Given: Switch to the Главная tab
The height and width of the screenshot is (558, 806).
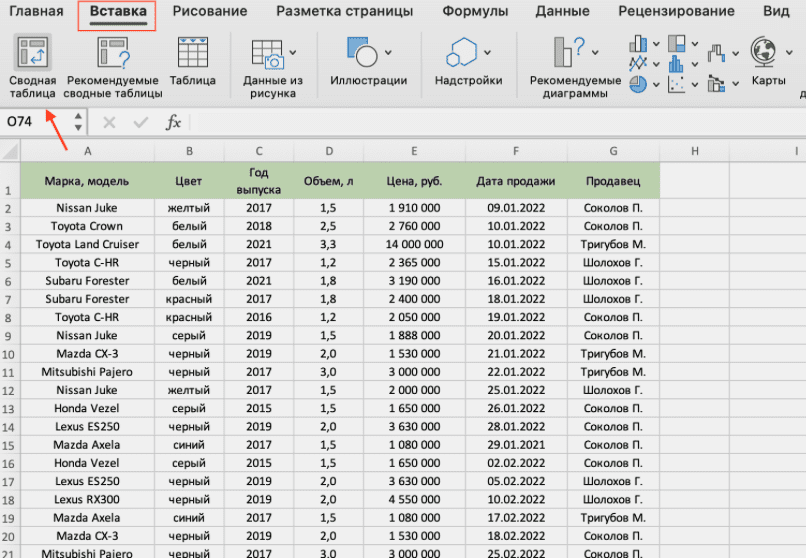Looking at the screenshot, I should [x=36, y=12].
